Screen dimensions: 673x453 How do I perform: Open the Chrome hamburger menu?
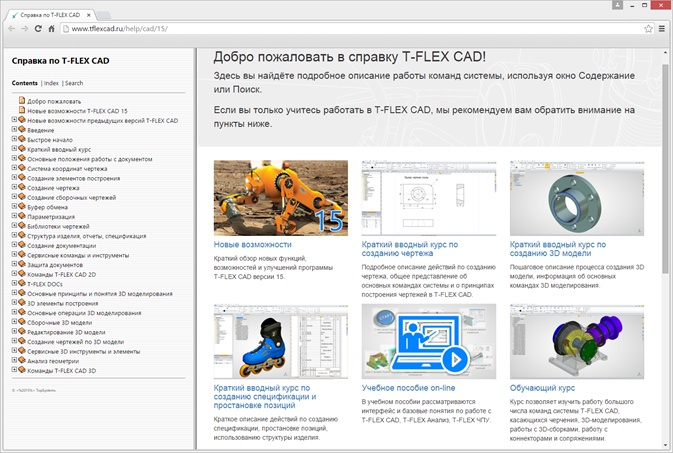click(x=662, y=29)
